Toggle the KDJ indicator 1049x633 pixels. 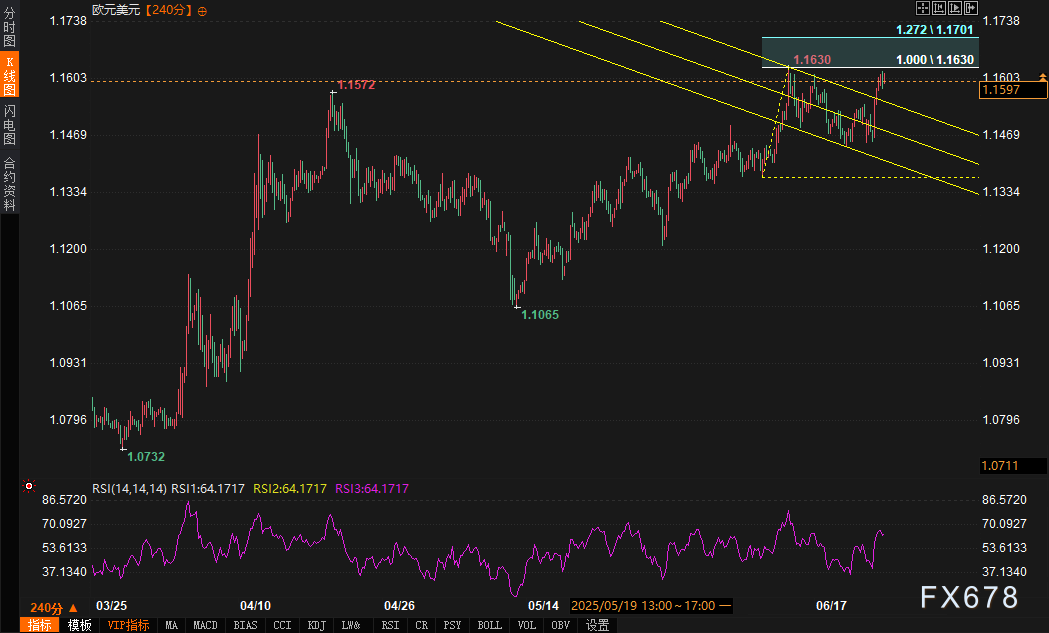pyautogui.click(x=316, y=625)
